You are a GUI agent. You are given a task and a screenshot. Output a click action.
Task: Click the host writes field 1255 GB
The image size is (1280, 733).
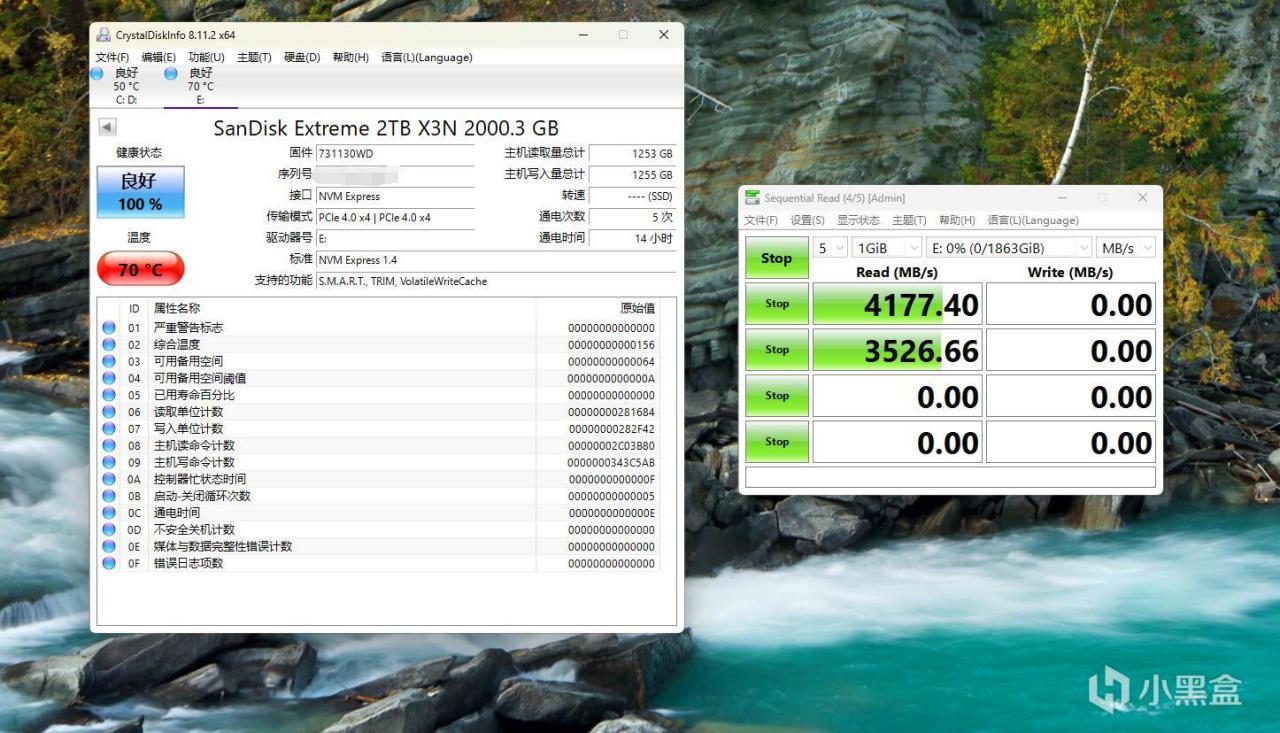tap(632, 175)
